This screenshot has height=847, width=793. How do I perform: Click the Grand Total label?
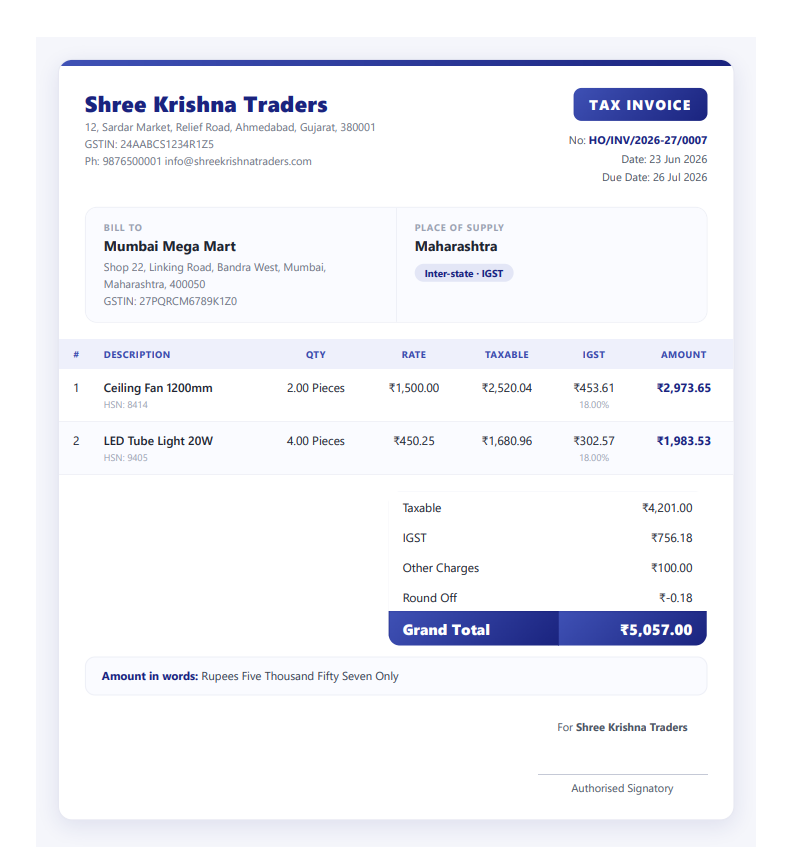446,630
